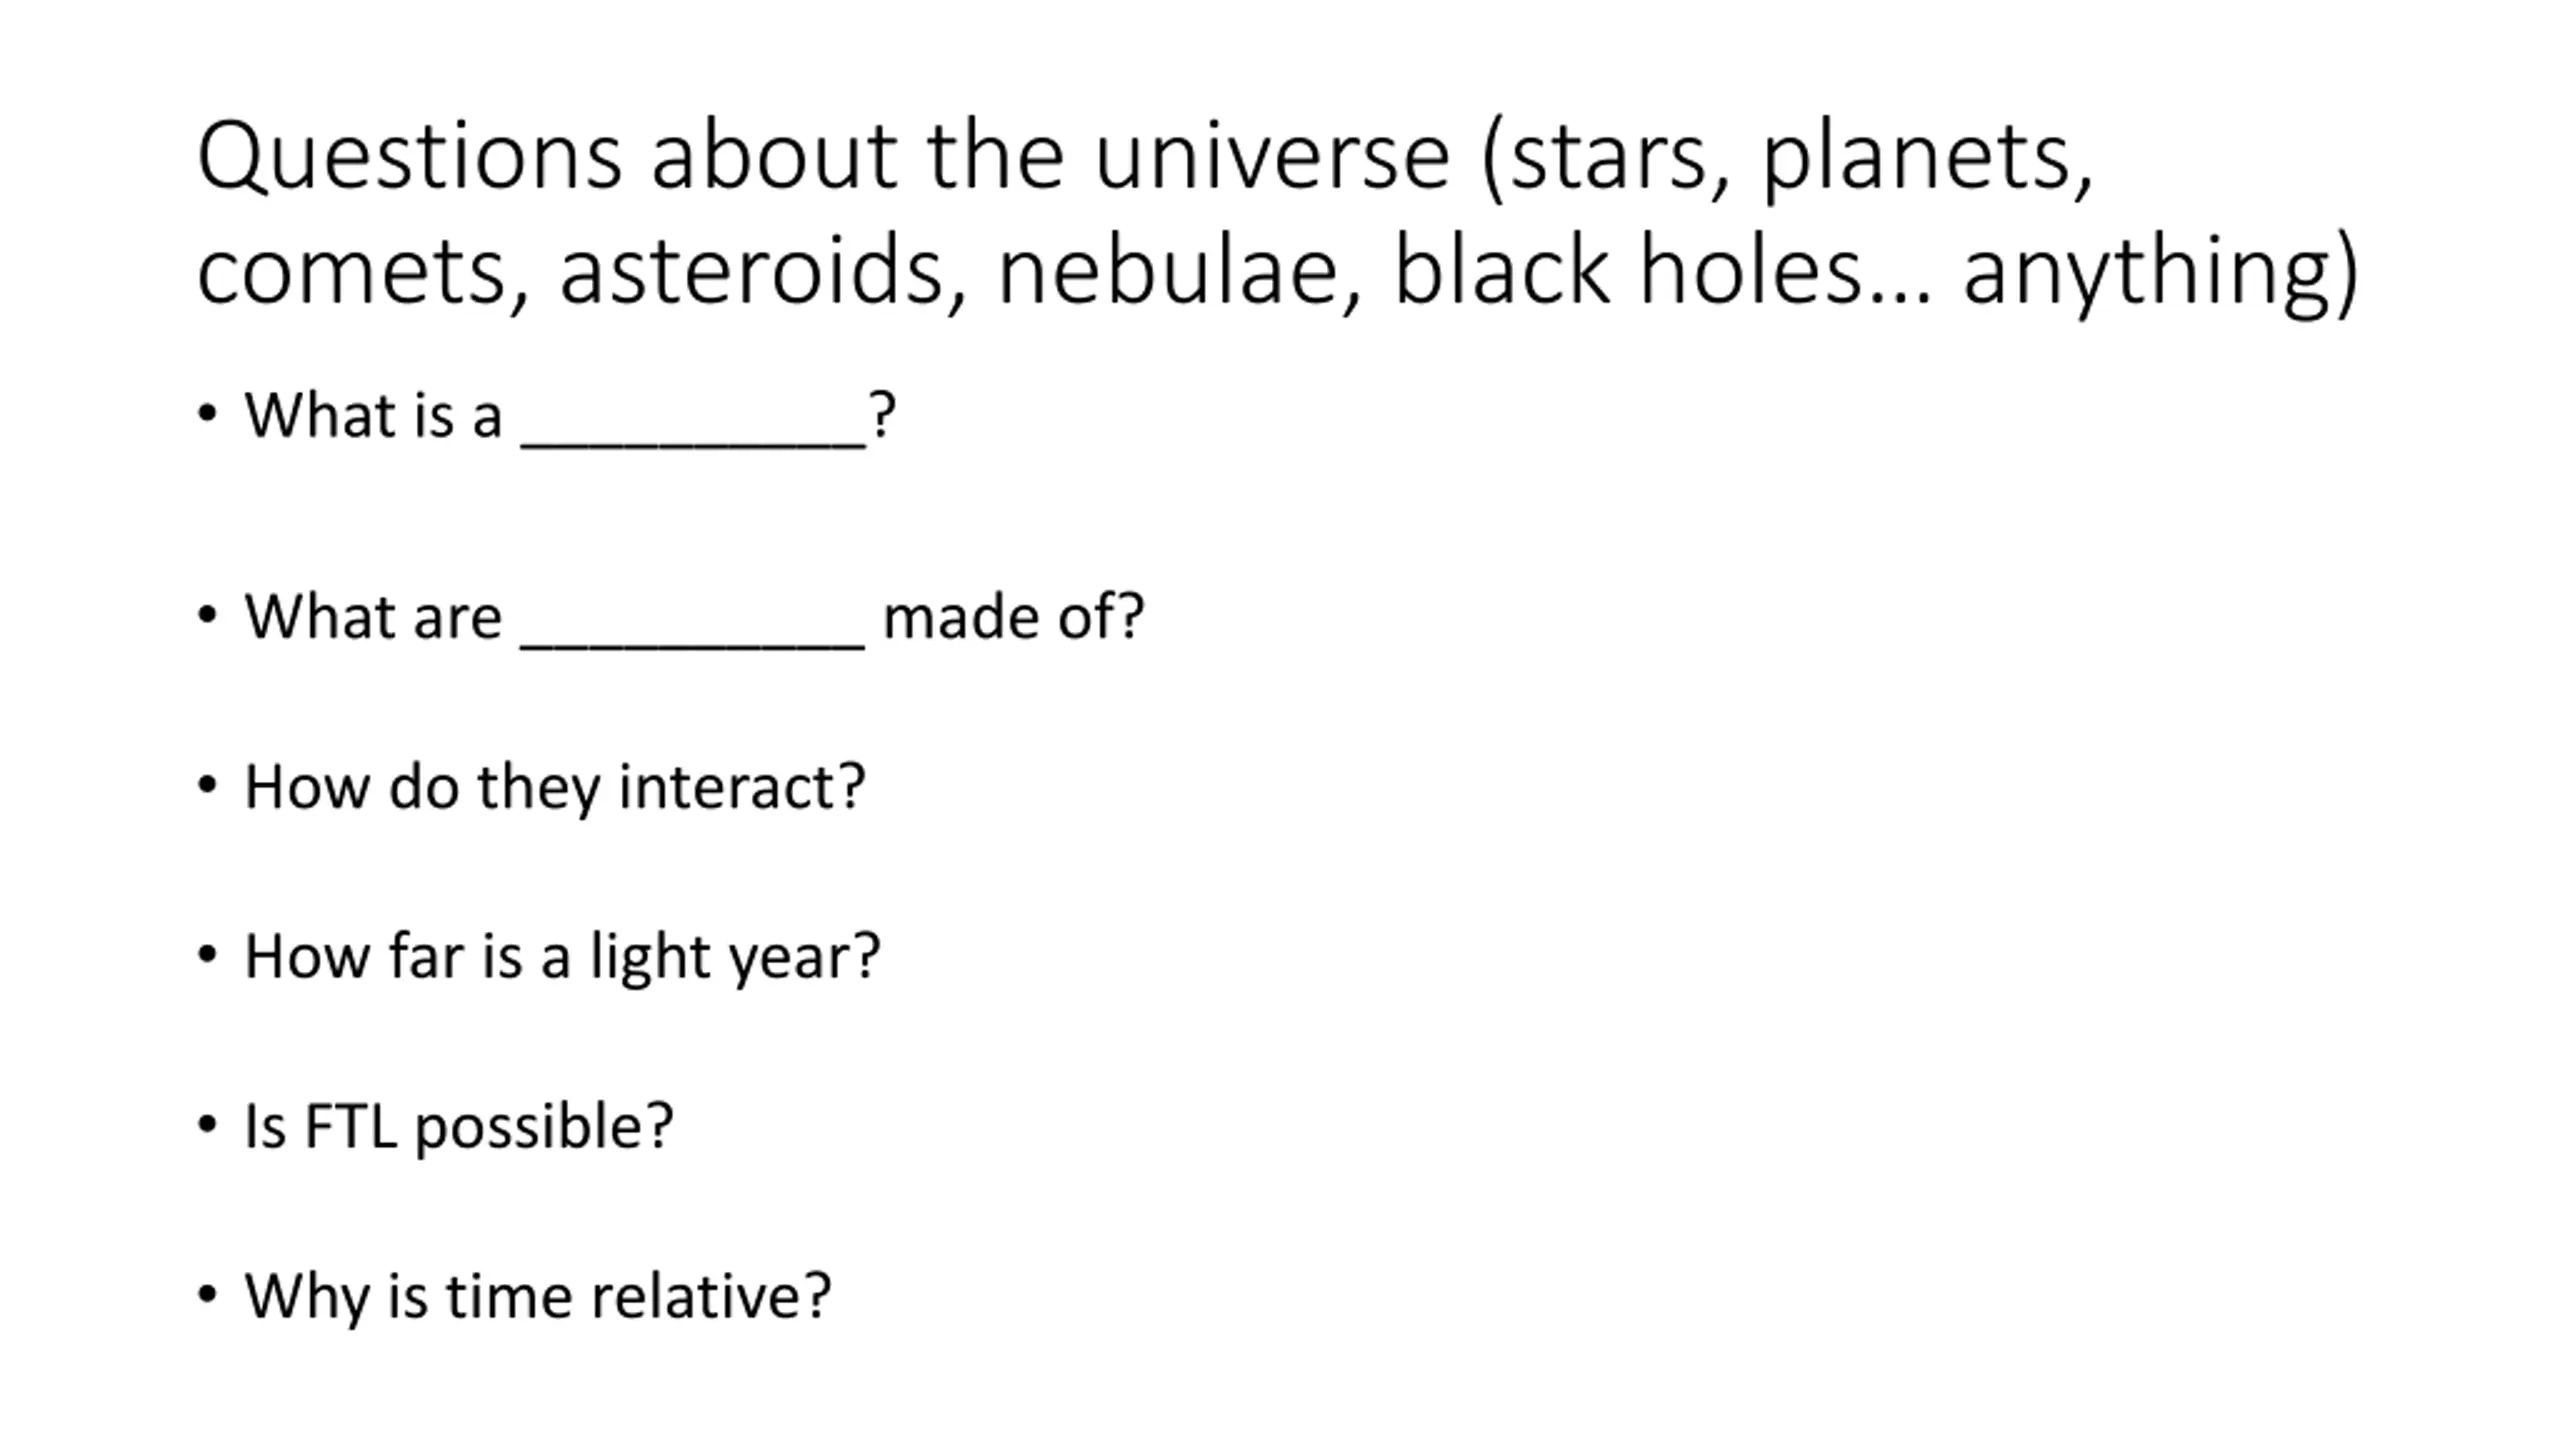Select the "Is FTL possible?" question
2560x1440 pixels.
[459, 1127]
